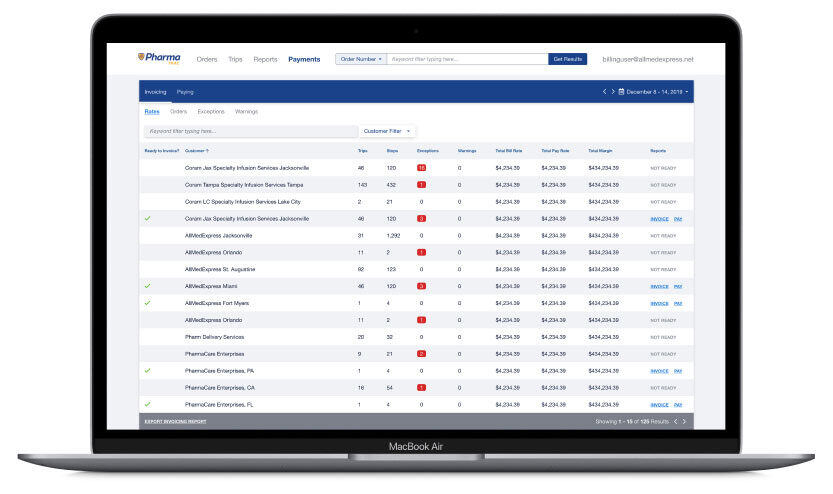Open the Order Number search type dropdown
Viewport: 833px width, 494px height.
point(361,59)
